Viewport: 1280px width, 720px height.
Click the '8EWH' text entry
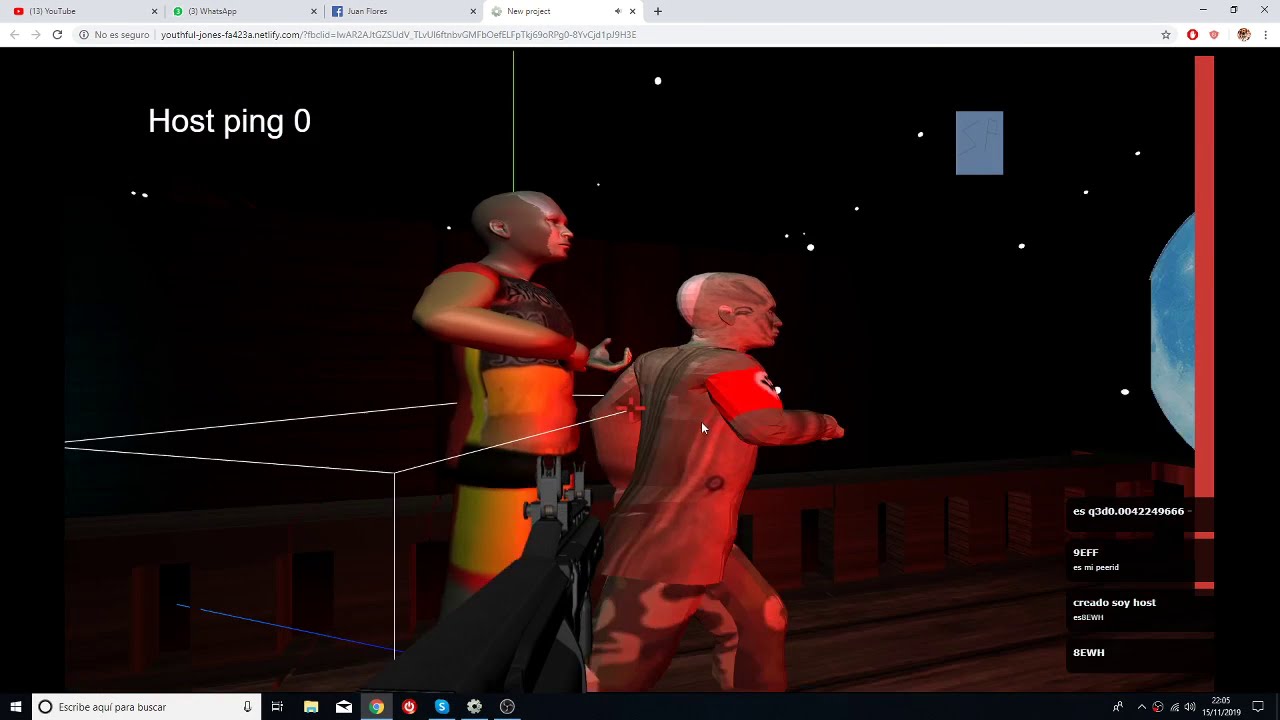[1088, 652]
